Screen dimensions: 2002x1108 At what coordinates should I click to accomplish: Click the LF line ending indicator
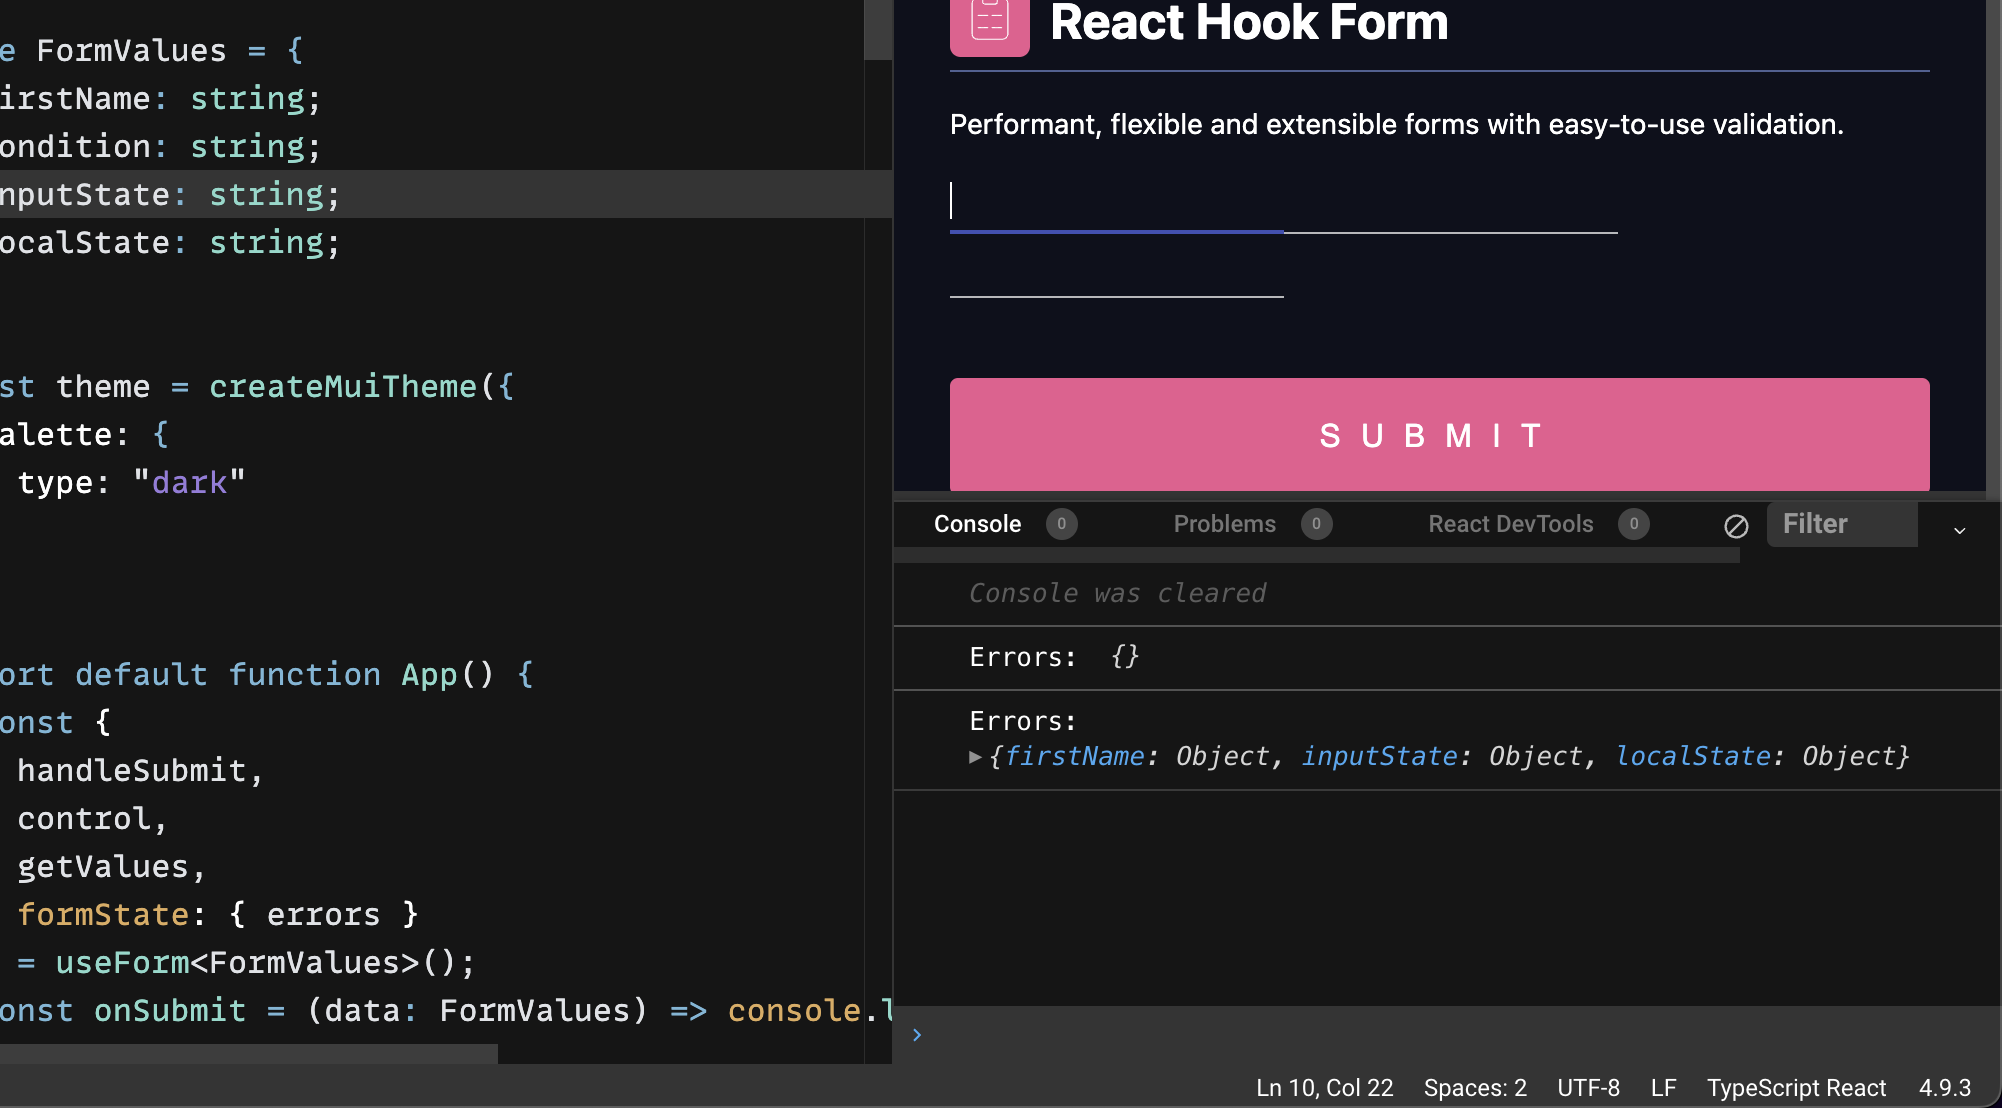1663,1088
